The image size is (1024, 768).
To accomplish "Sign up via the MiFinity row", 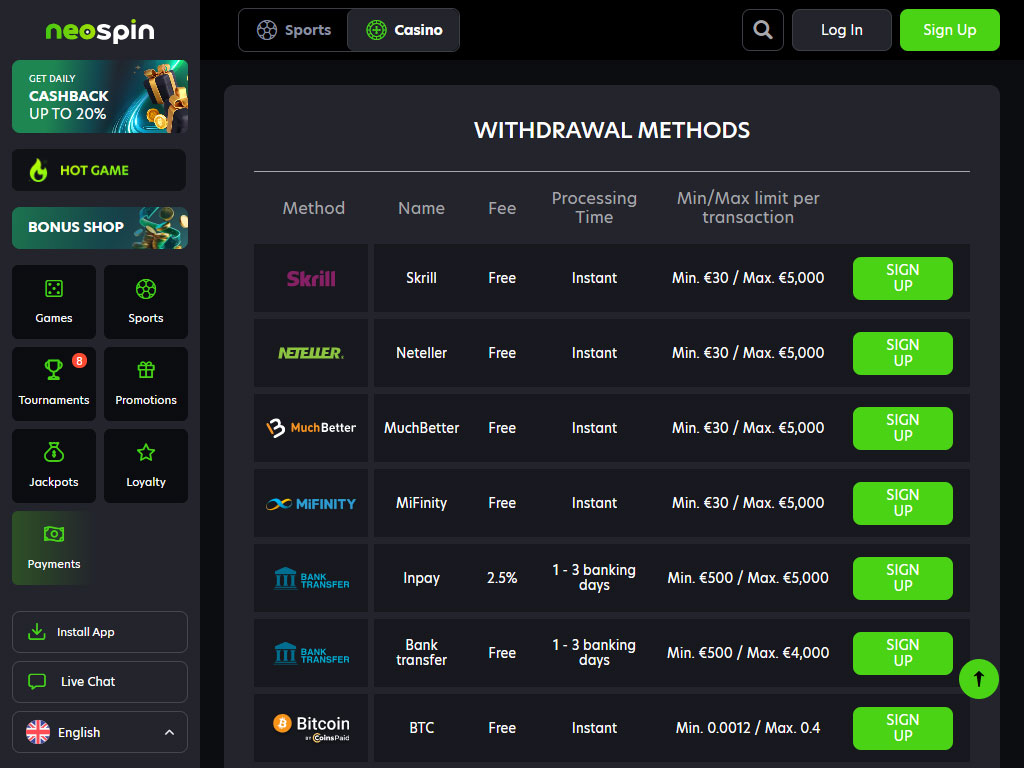I will pos(903,503).
